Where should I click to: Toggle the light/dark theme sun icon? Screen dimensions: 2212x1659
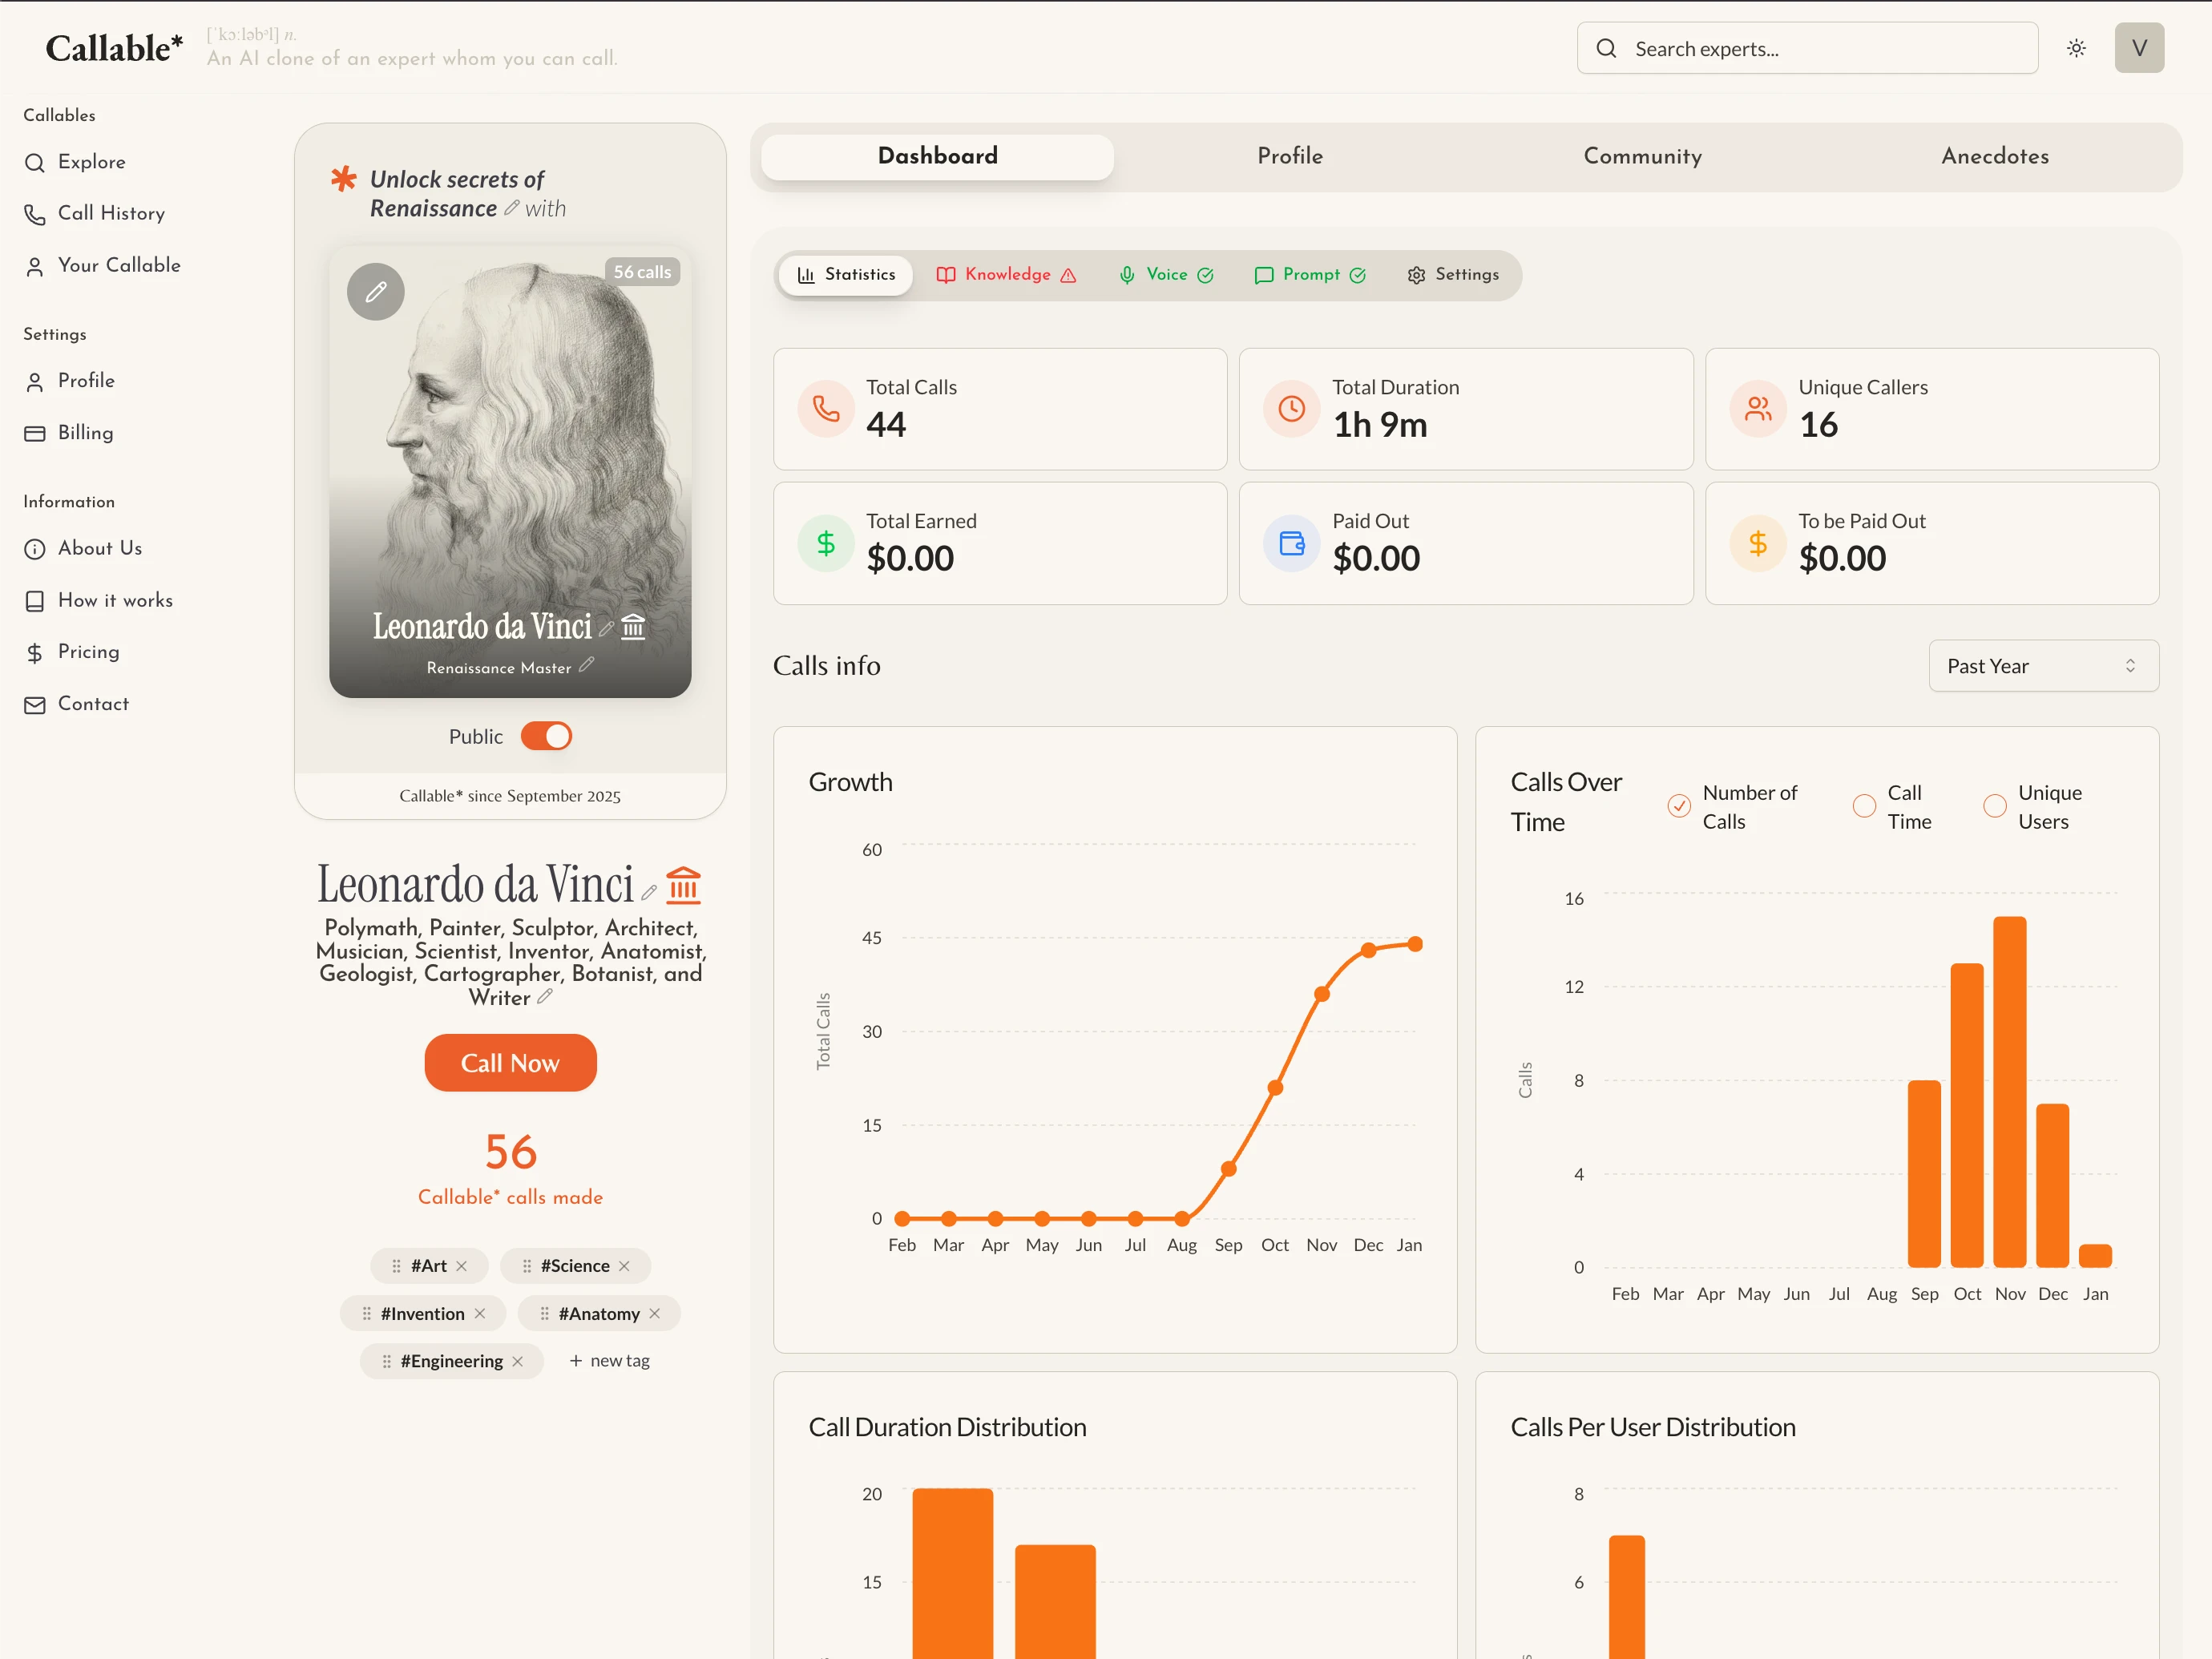tap(2076, 48)
